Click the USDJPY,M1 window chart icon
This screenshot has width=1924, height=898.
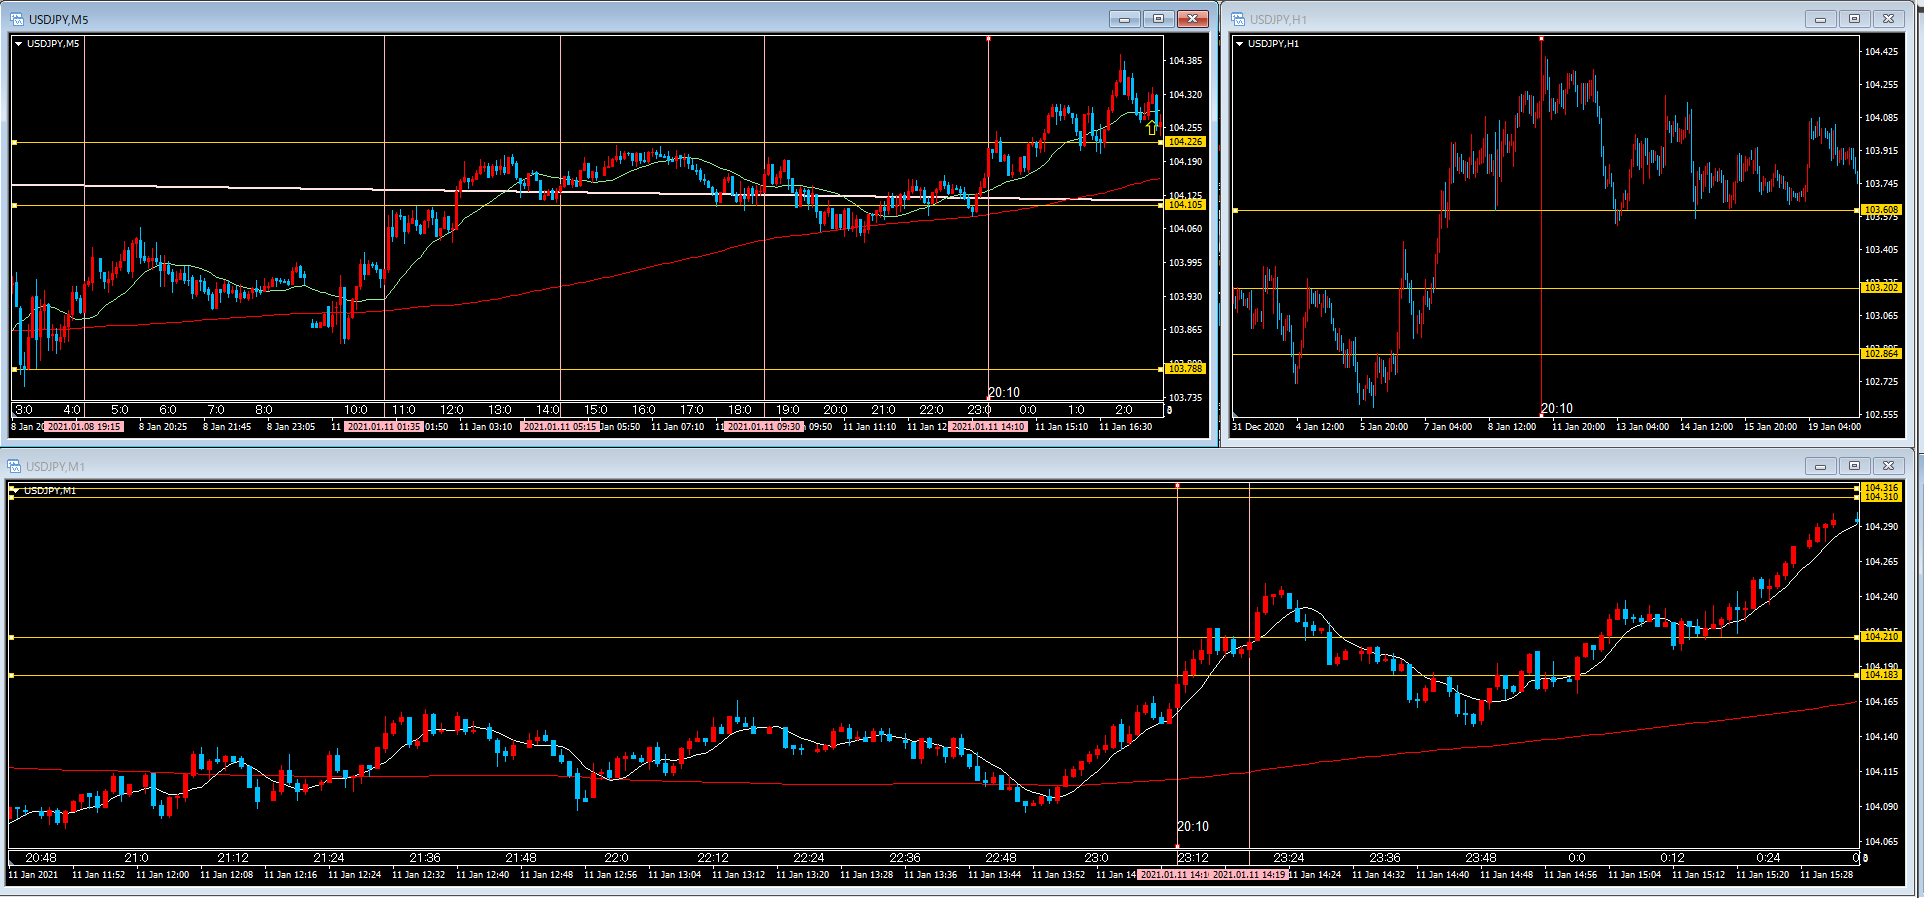pos(15,466)
